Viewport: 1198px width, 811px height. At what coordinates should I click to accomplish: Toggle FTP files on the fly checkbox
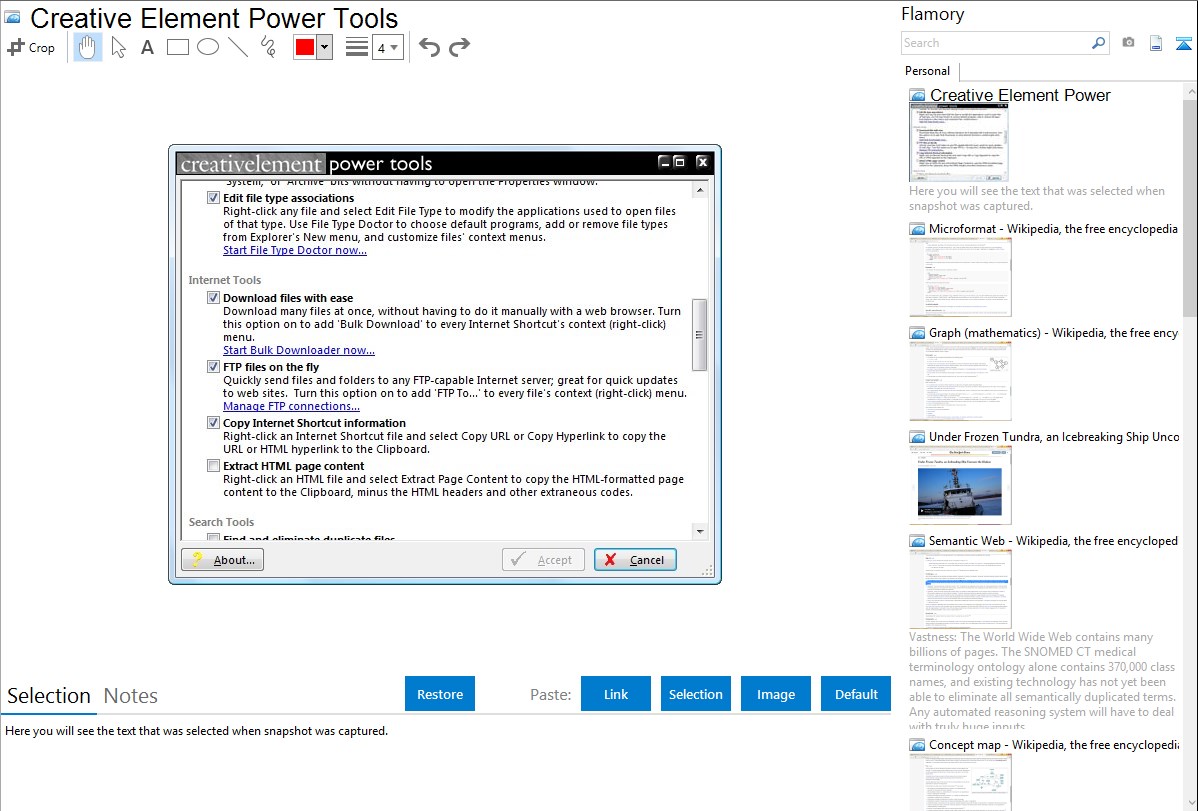pos(213,367)
